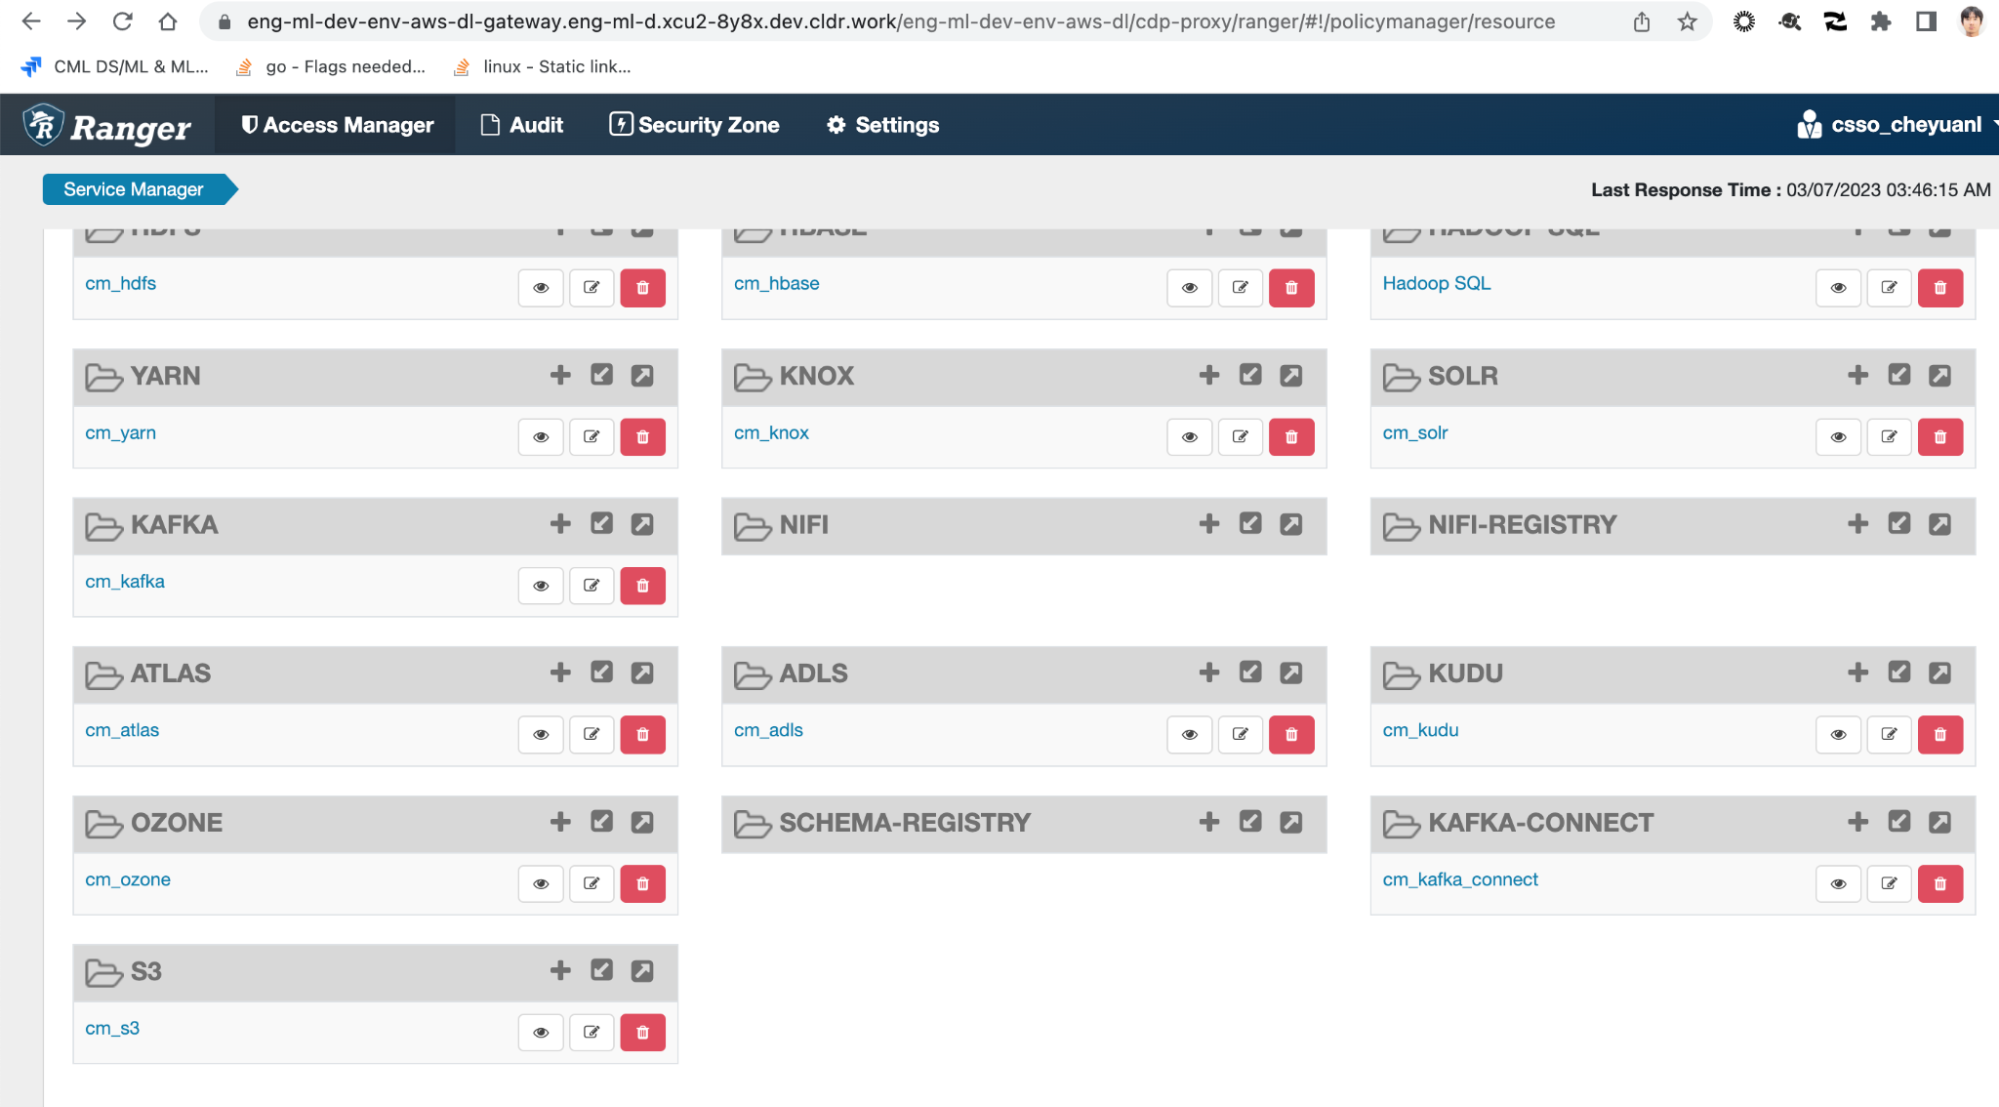This screenshot has height=1107, width=1999.
Task: Click the export icon in KUDU header
Action: pyautogui.click(x=1939, y=673)
